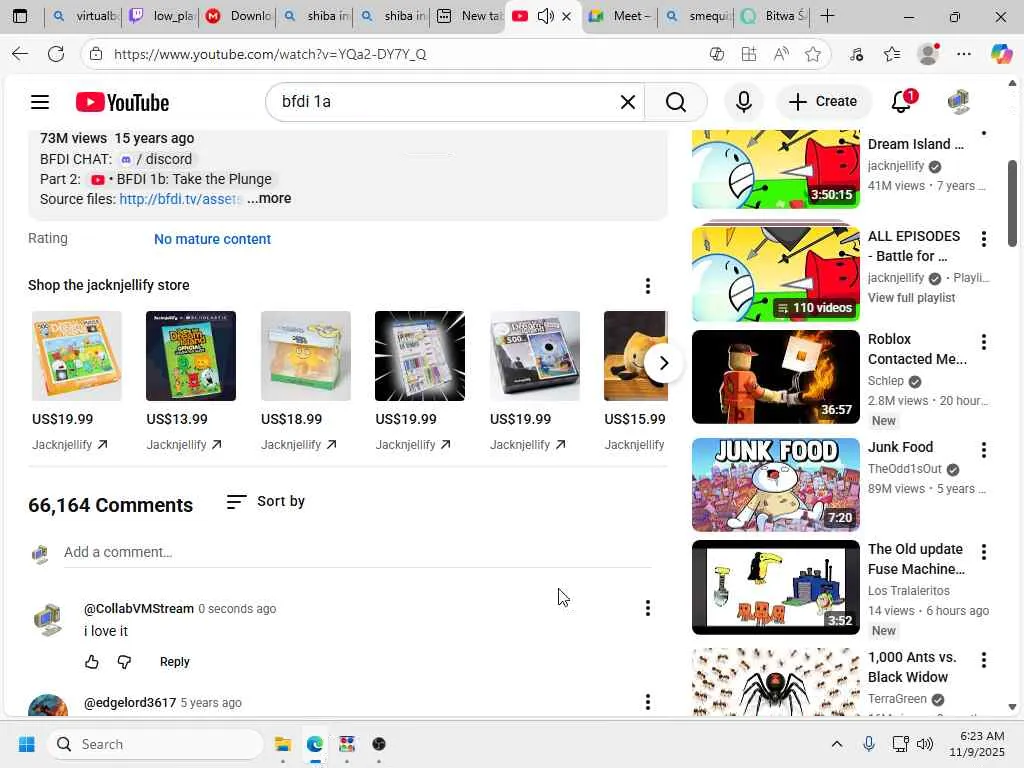Open the taskbar microphone tray icon
Image resolution: width=1024 pixels, height=768 pixels.
[869, 744]
